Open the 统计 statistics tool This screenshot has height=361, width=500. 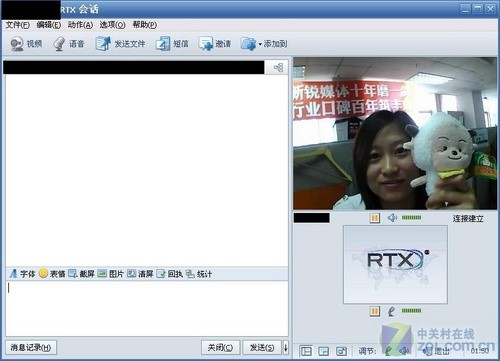(x=199, y=274)
